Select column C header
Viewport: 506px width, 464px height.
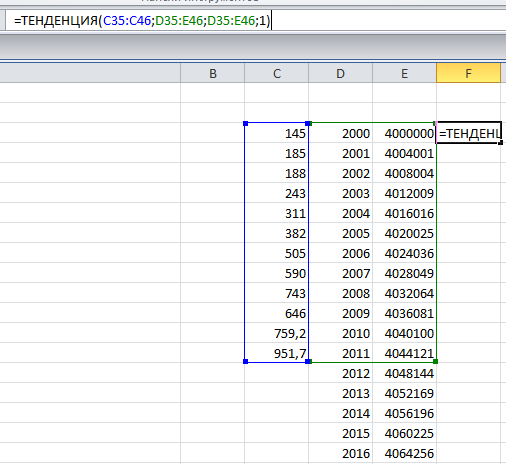[277, 73]
